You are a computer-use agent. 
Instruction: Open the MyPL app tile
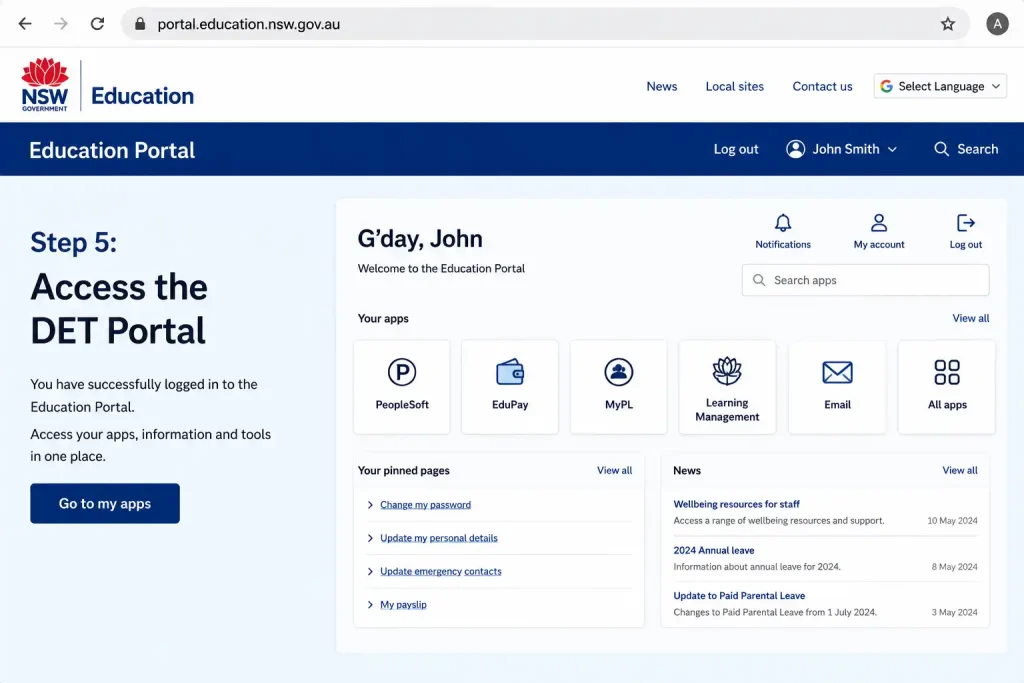click(618, 387)
